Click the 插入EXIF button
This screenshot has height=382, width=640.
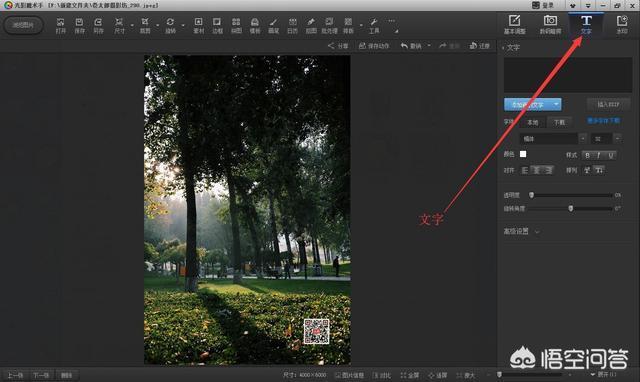tap(608, 104)
